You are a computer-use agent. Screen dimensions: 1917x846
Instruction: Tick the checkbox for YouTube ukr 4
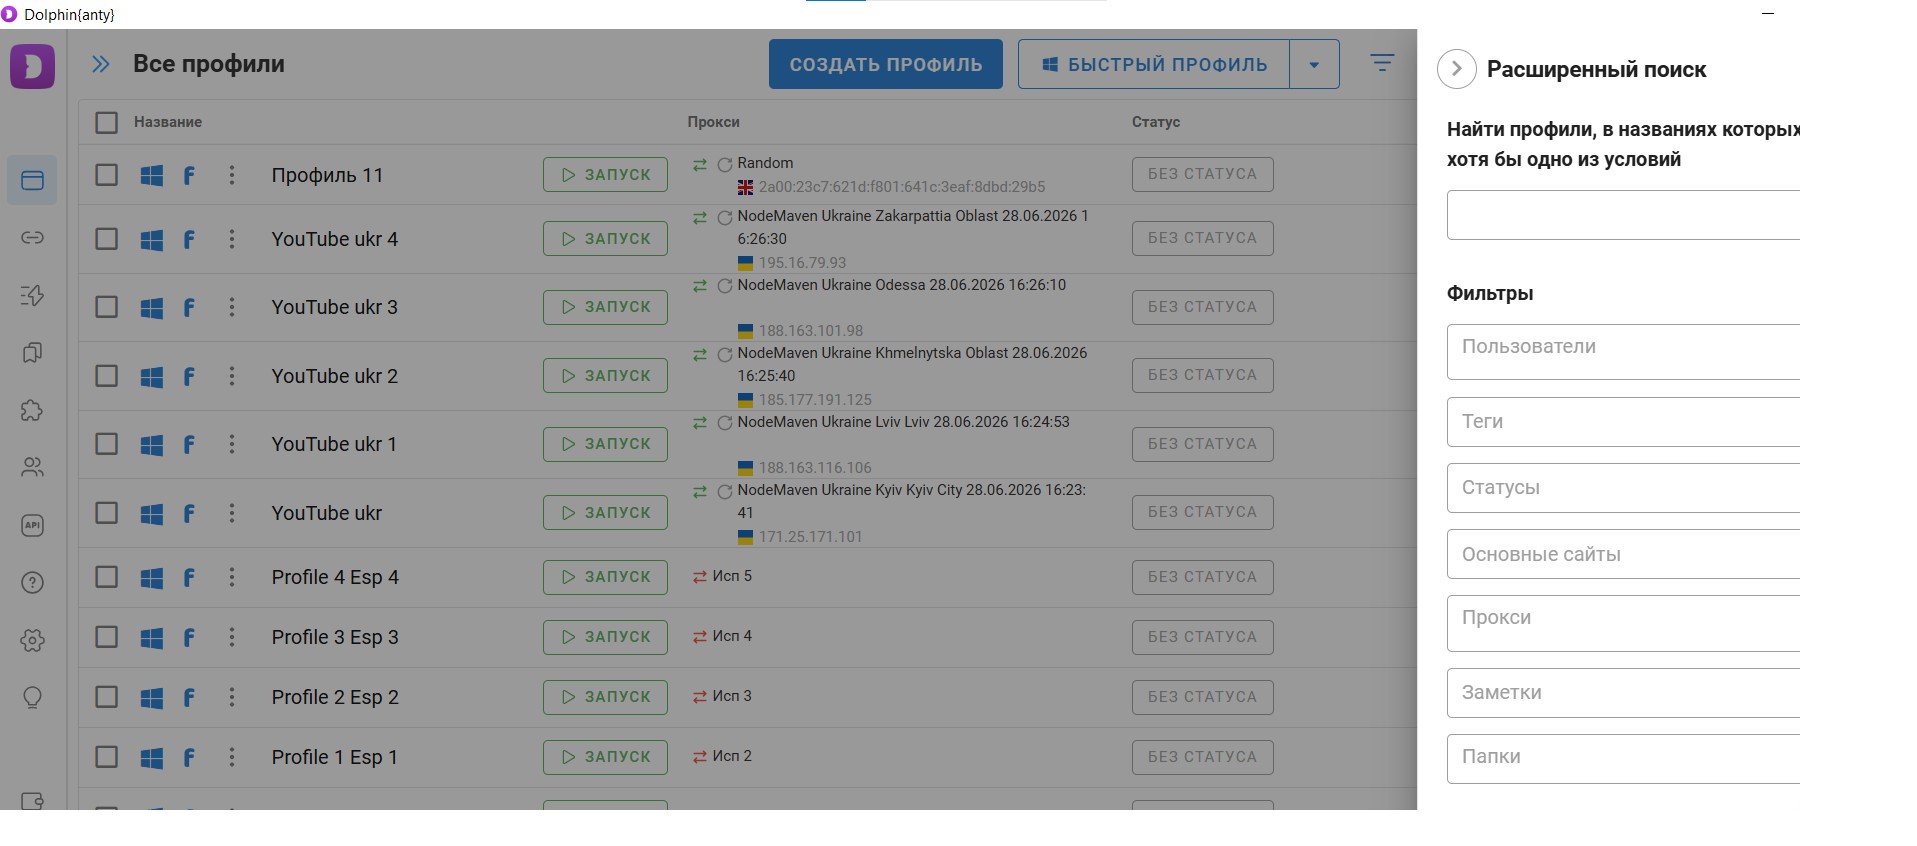107,239
